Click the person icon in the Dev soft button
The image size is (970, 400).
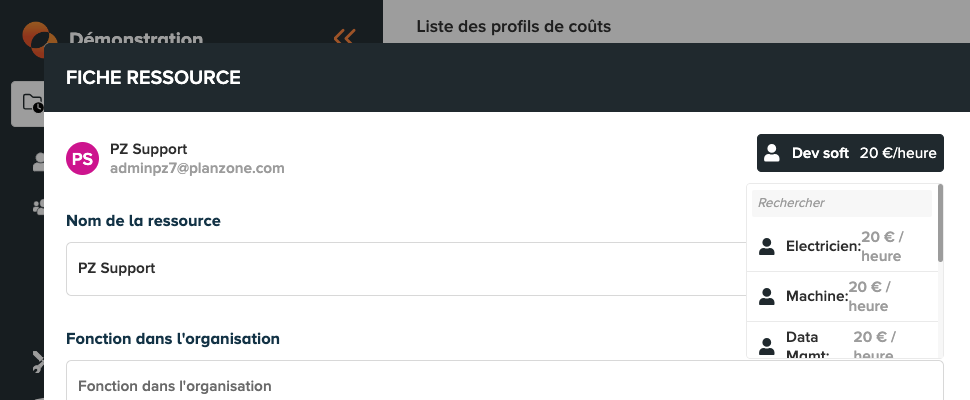click(771, 153)
